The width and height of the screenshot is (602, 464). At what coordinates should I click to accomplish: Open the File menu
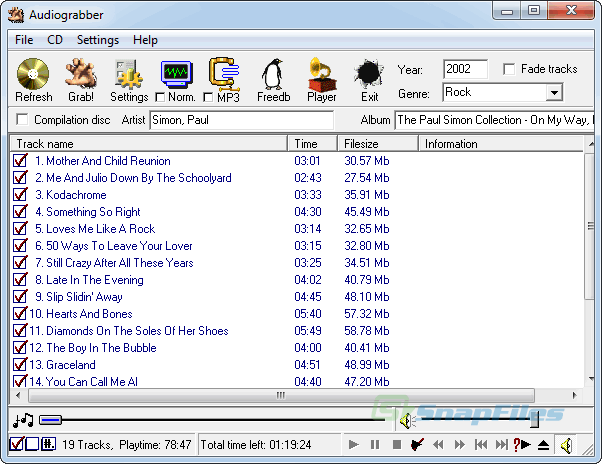(24, 40)
